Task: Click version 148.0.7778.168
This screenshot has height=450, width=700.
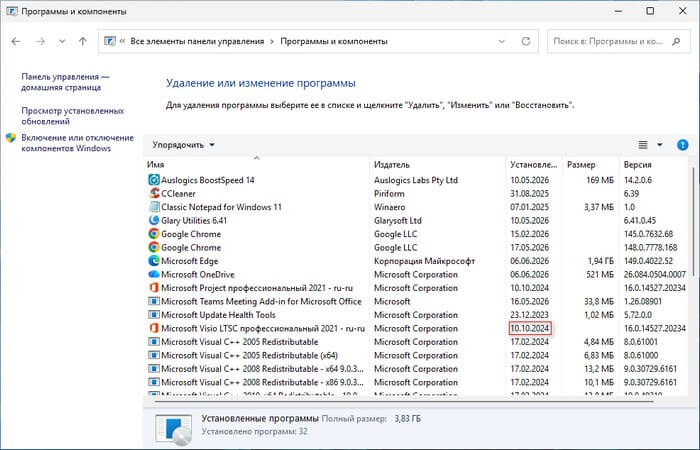Action: point(650,247)
